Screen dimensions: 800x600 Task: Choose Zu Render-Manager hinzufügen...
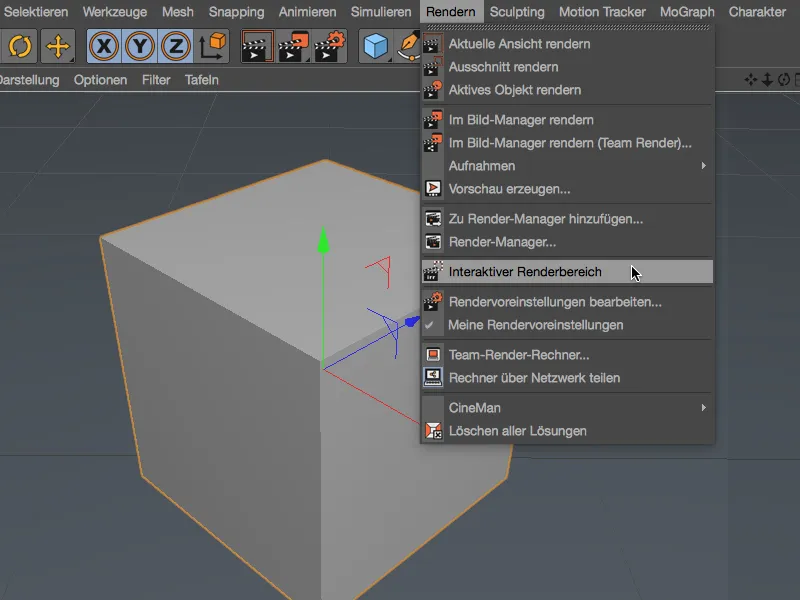click(x=567, y=219)
